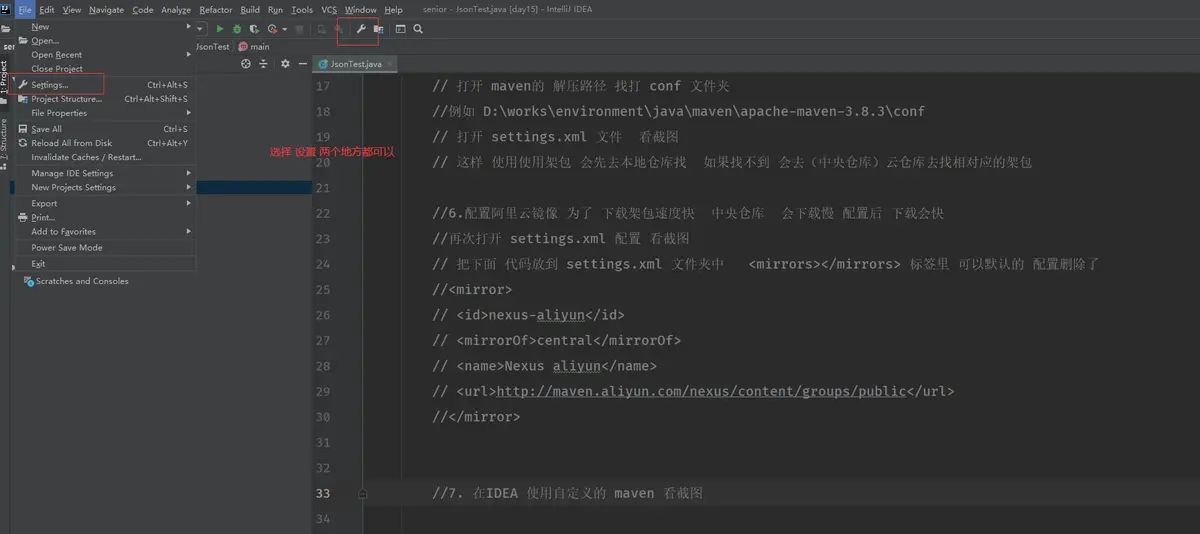1200x534 pixels.
Task: Click JsonTest class breadcrumb
Action: tap(212, 47)
